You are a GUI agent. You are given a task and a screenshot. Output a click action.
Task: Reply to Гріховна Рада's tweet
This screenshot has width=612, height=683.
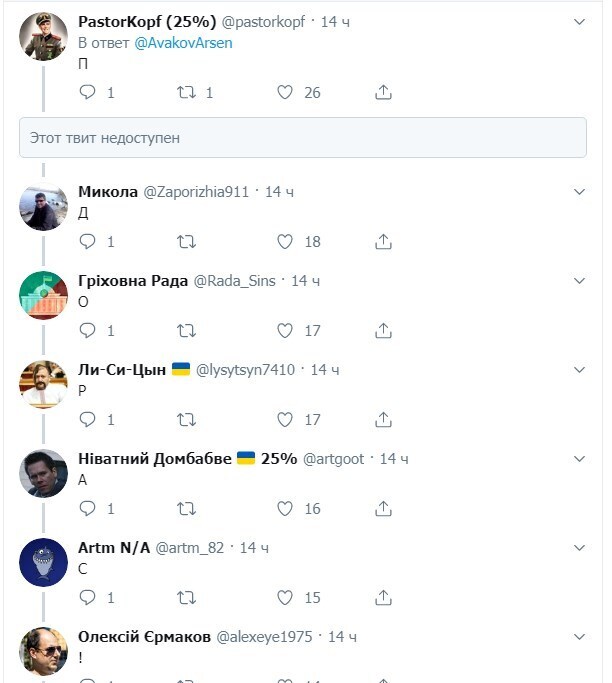coord(87,330)
